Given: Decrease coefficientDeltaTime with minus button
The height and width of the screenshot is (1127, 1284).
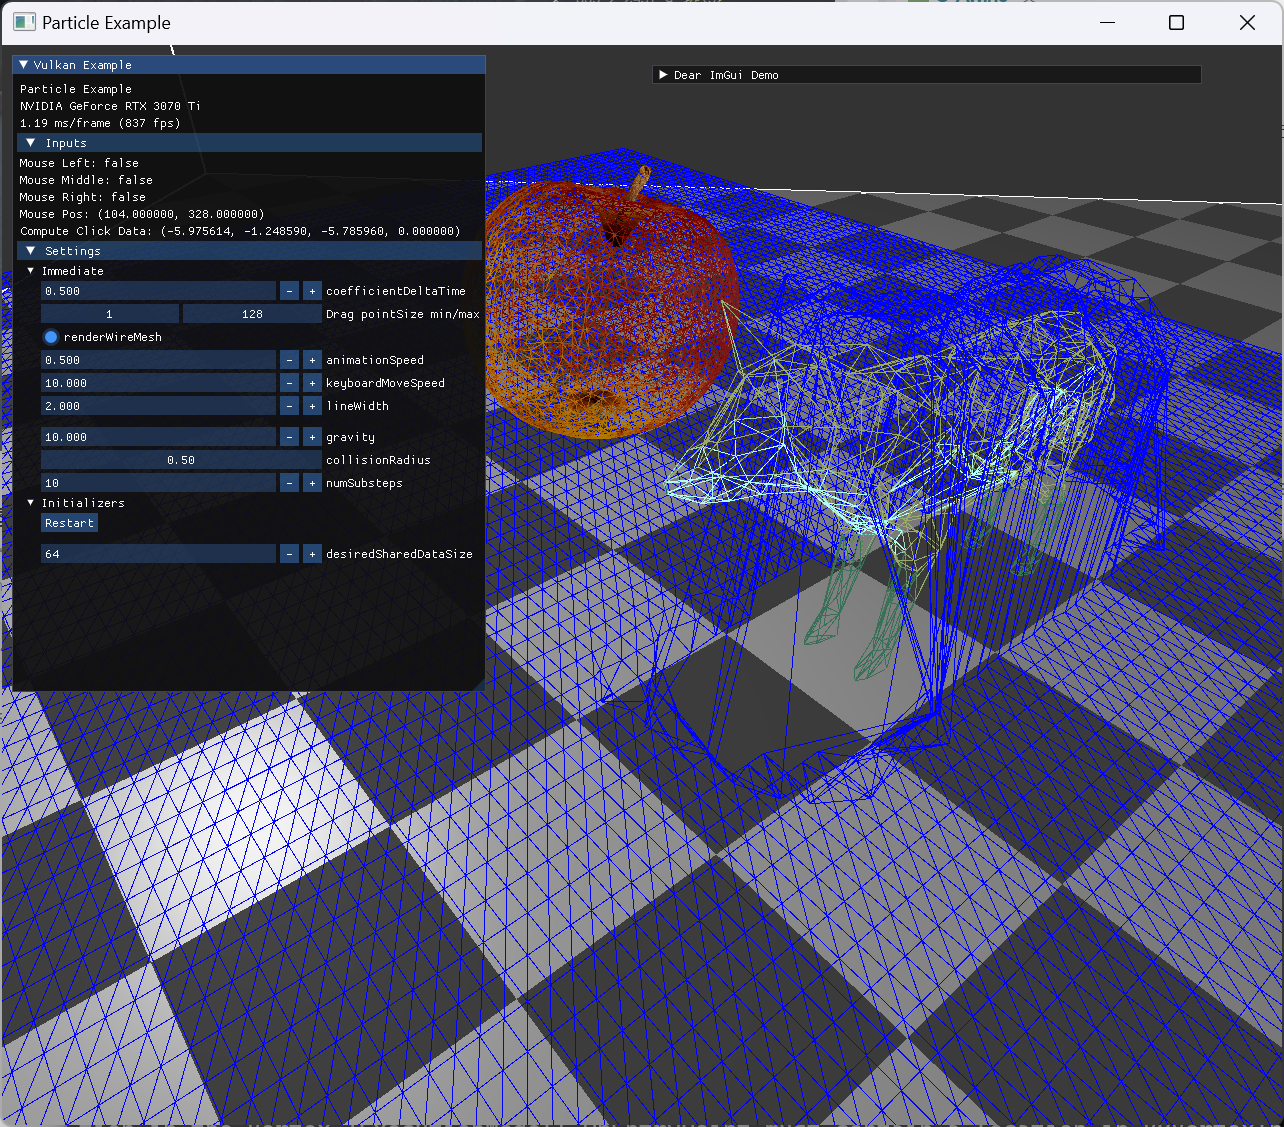Looking at the screenshot, I should coord(289,291).
